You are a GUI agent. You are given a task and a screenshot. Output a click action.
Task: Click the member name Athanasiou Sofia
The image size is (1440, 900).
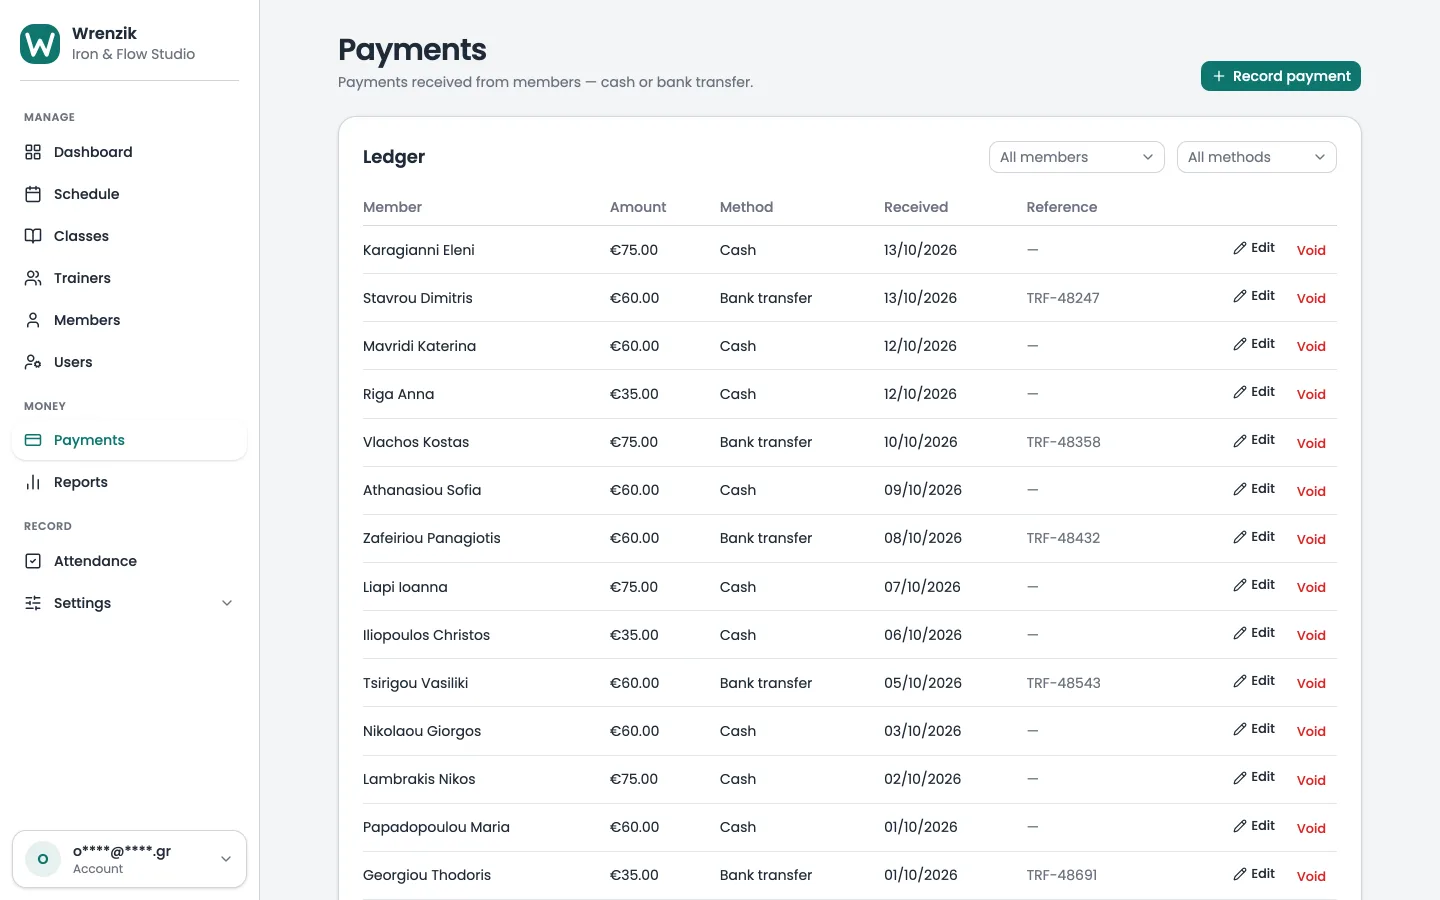[x=422, y=490]
